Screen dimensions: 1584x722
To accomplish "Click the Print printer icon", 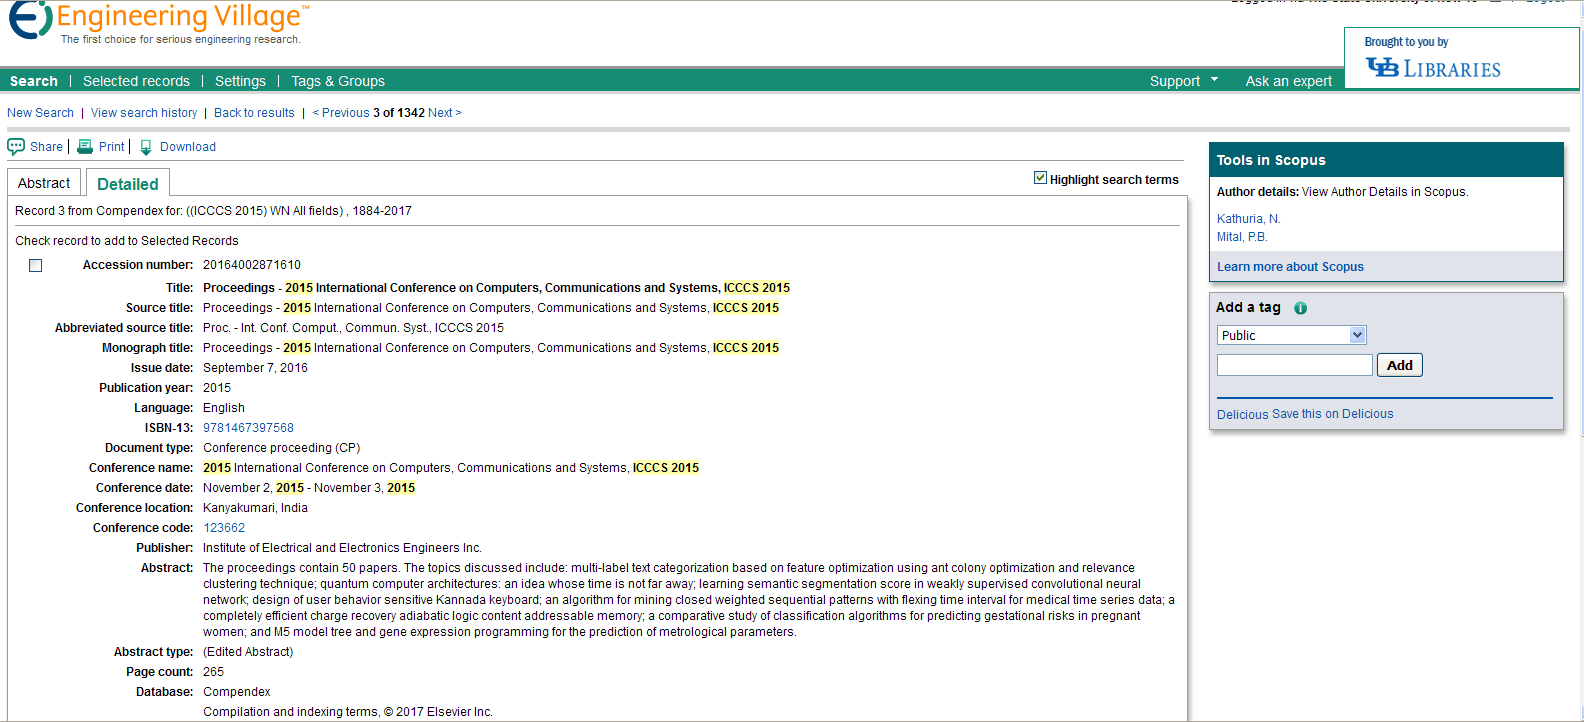I will (85, 147).
